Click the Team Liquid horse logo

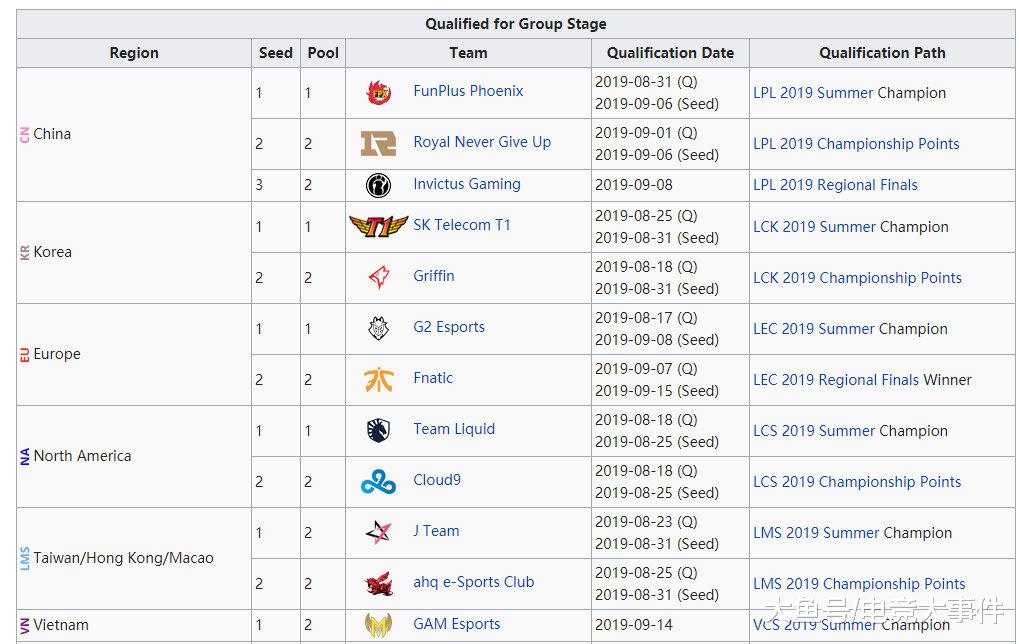378,430
